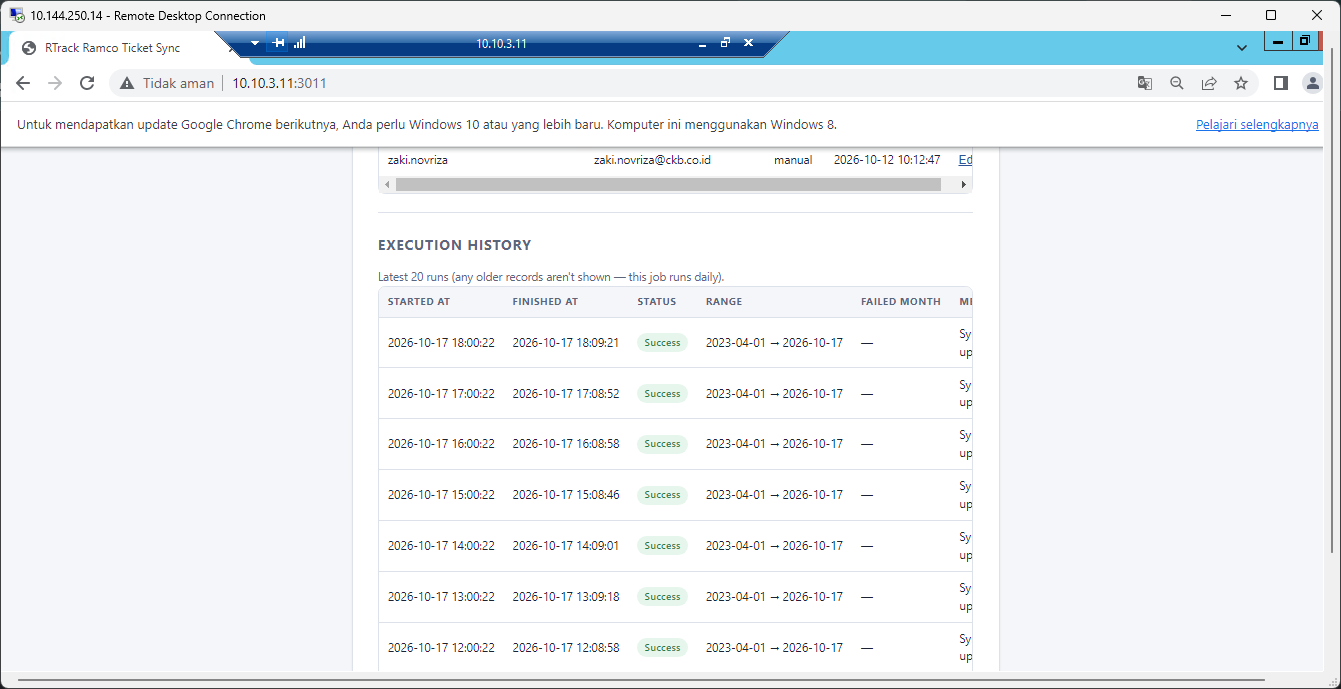Screen dimensions: 1341x689
Task: Click the scrollbar left arrow of user table
Action: tap(387, 185)
